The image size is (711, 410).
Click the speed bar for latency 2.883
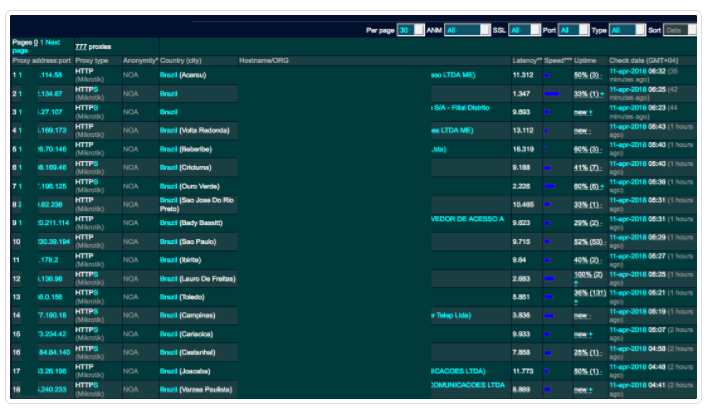point(549,278)
